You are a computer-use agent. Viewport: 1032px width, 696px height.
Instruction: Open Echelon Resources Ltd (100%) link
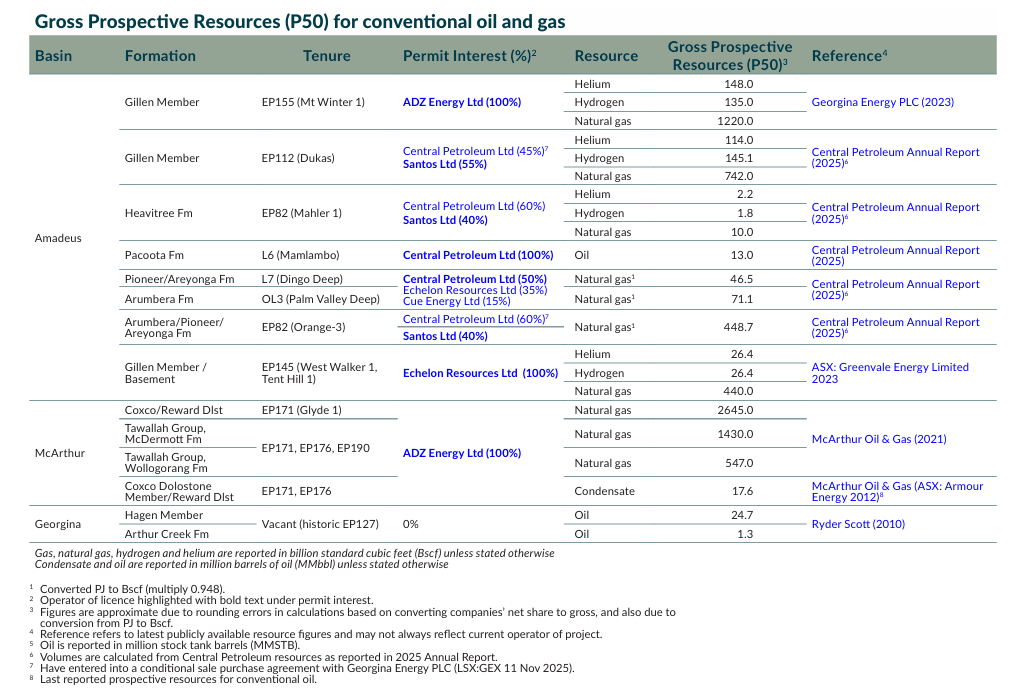point(480,373)
